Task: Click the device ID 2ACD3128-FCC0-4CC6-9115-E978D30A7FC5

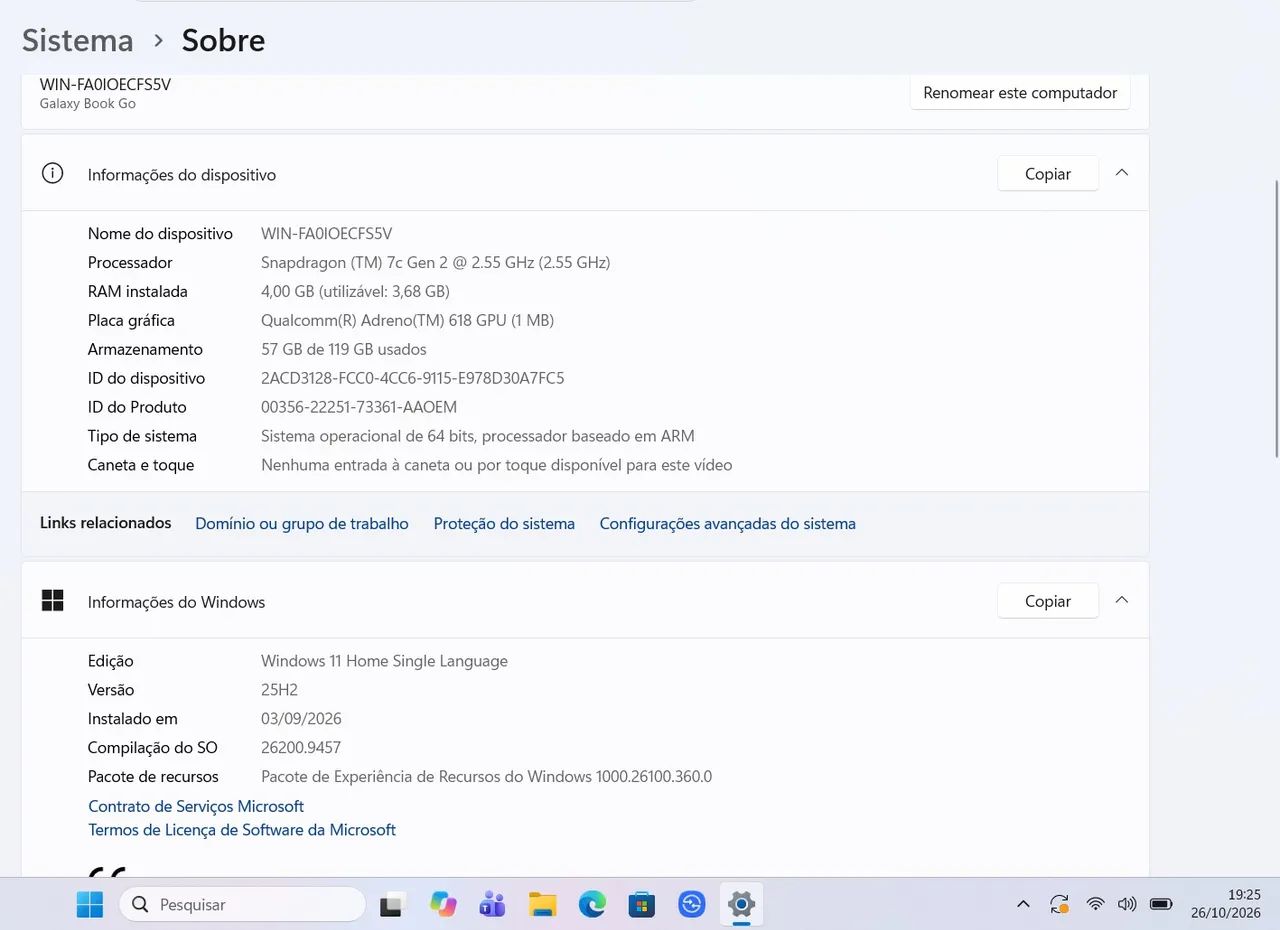Action: click(x=413, y=378)
